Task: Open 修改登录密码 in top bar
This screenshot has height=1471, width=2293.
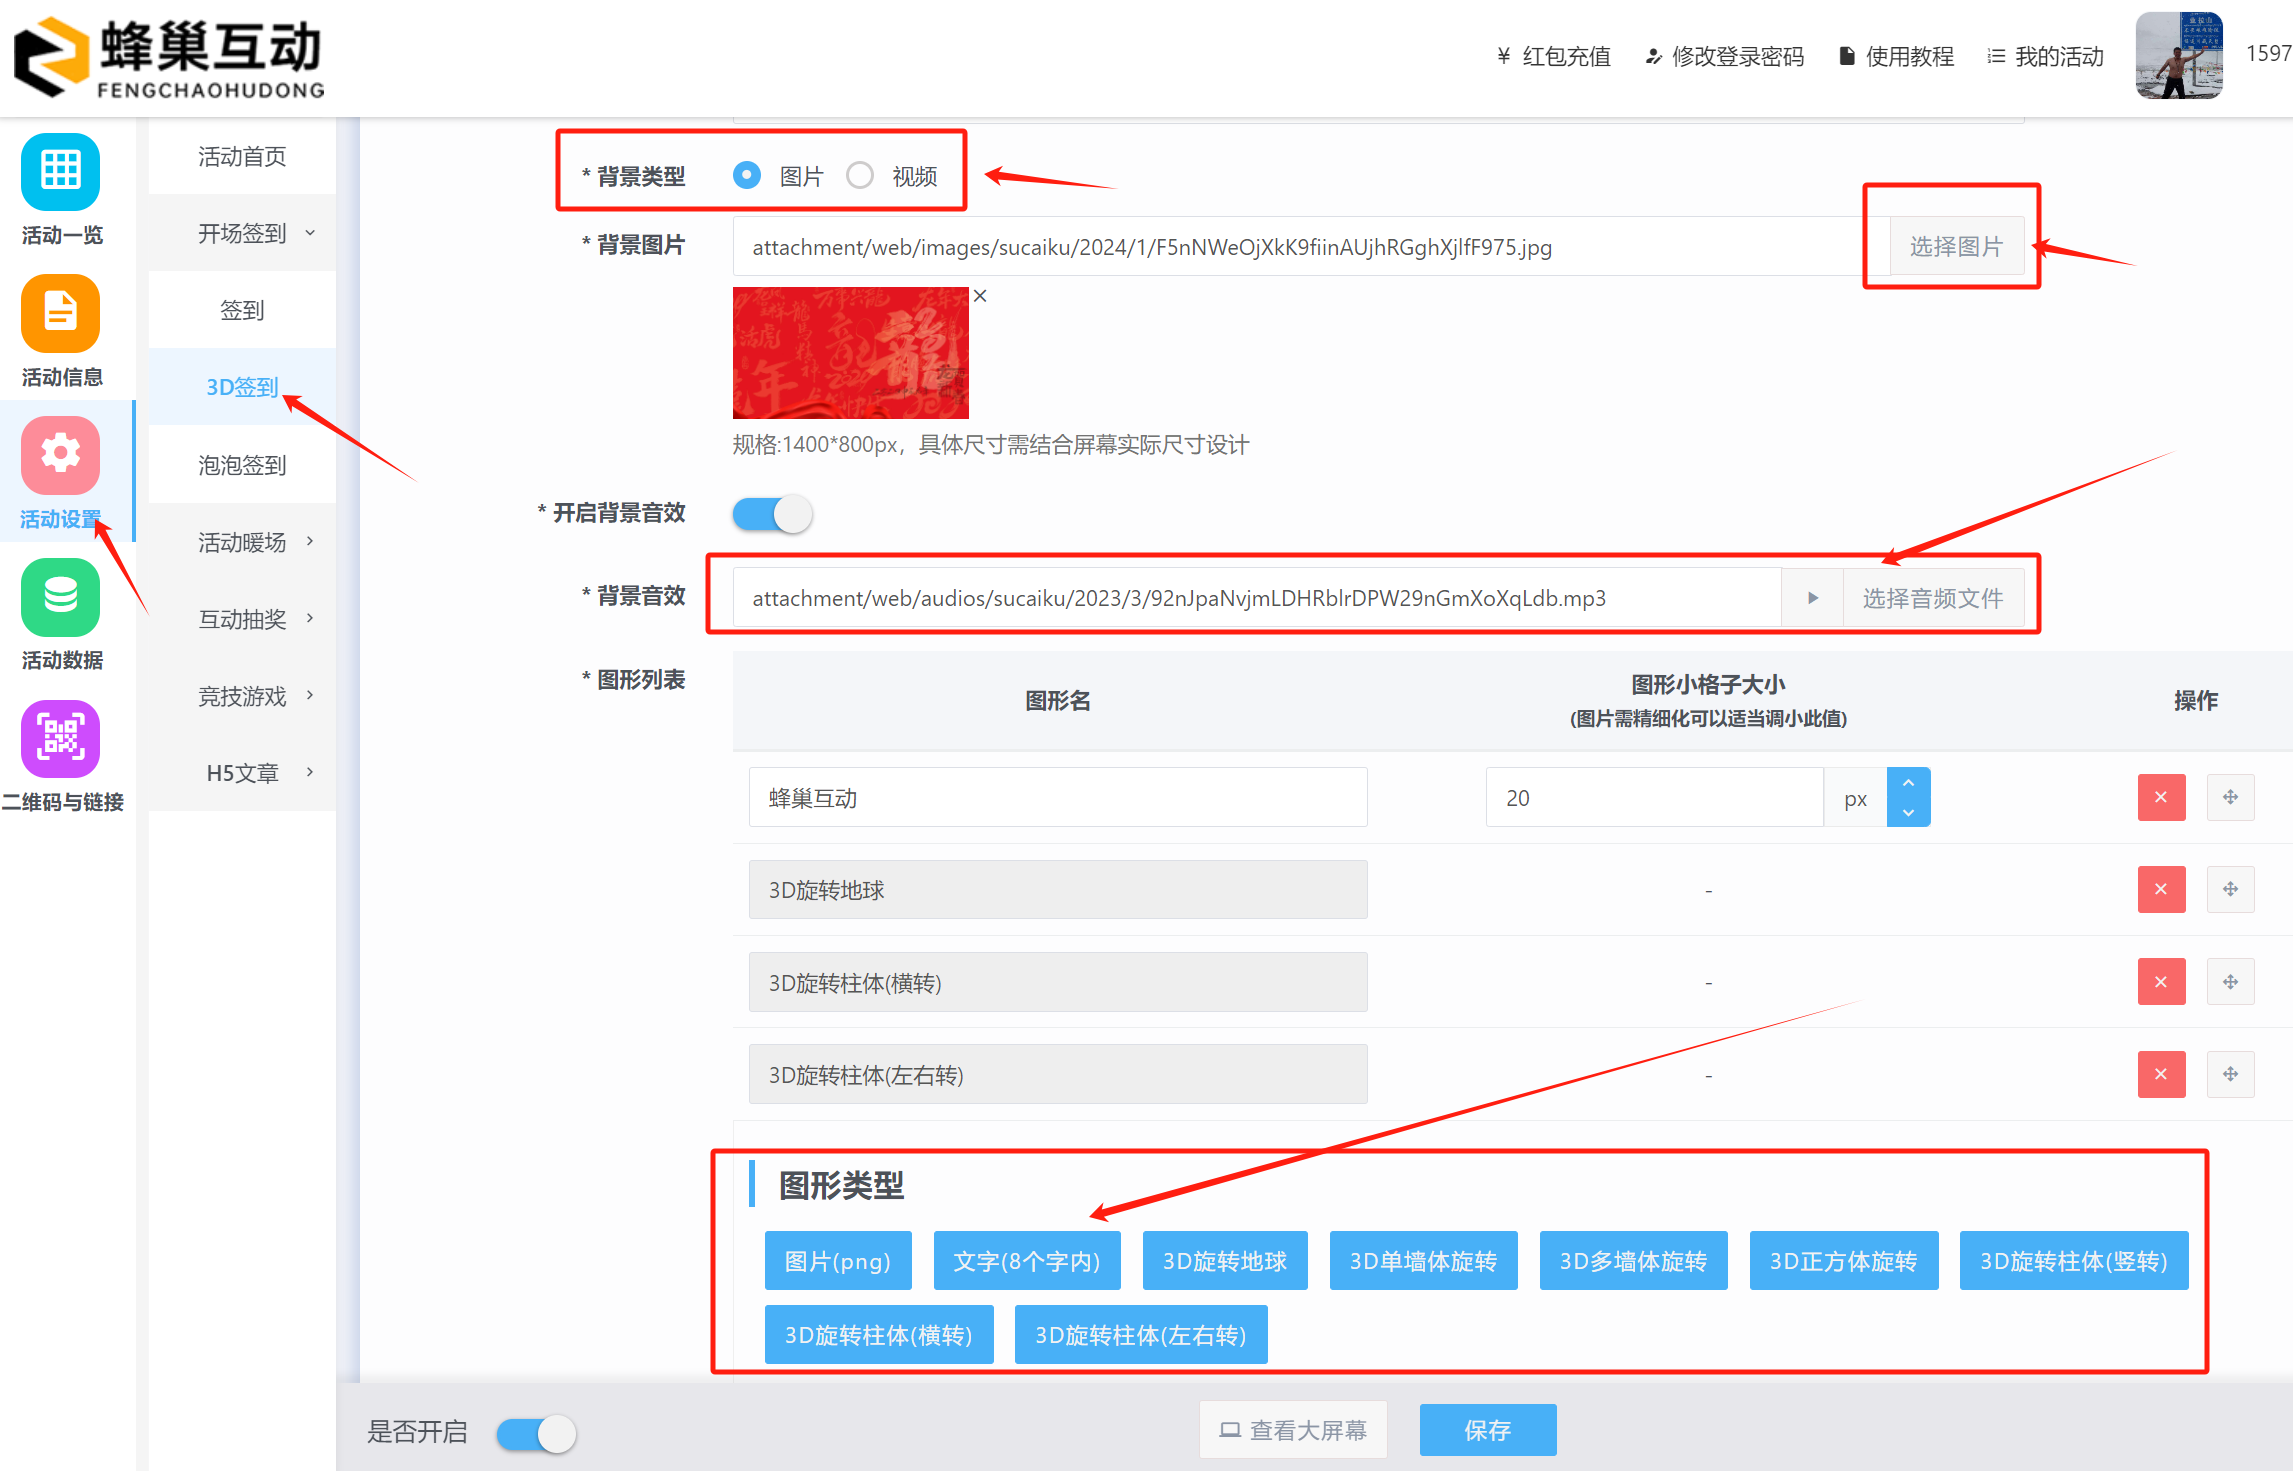Action: click(1725, 56)
